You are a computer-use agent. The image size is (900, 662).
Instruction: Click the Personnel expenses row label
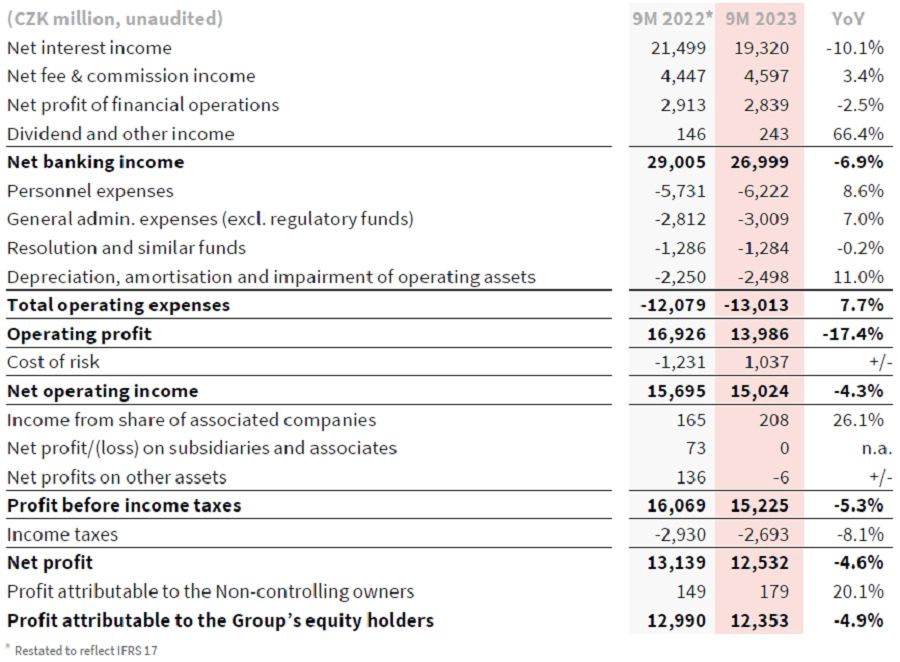point(90,191)
